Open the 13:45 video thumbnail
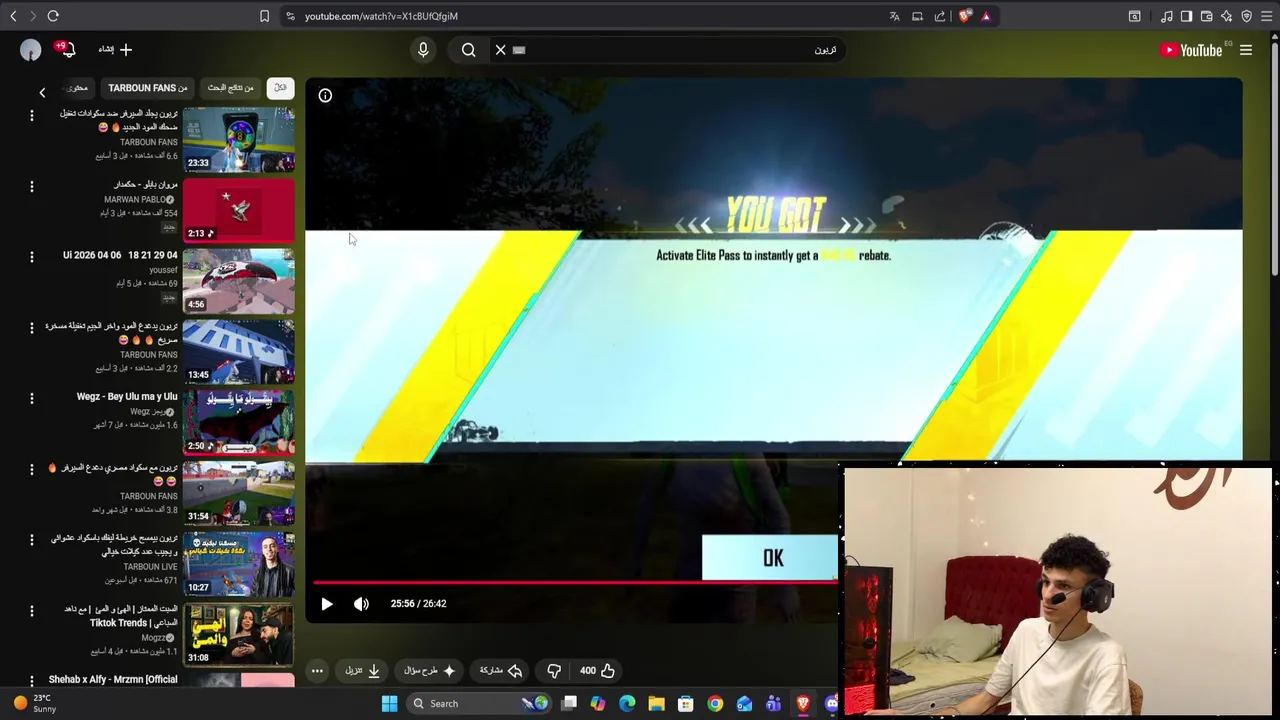This screenshot has height=720, width=1280. (x=239, y=354)
